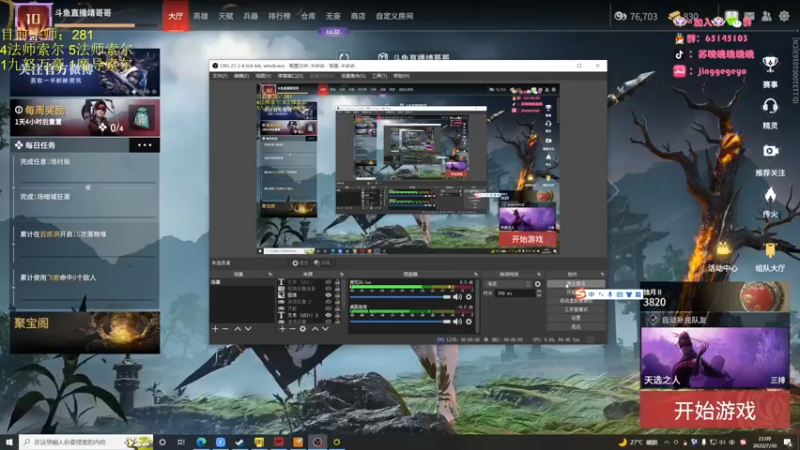Adjust transition duration stepper arrows
This screenshot has width=800, height=450.
coord(539,293)
